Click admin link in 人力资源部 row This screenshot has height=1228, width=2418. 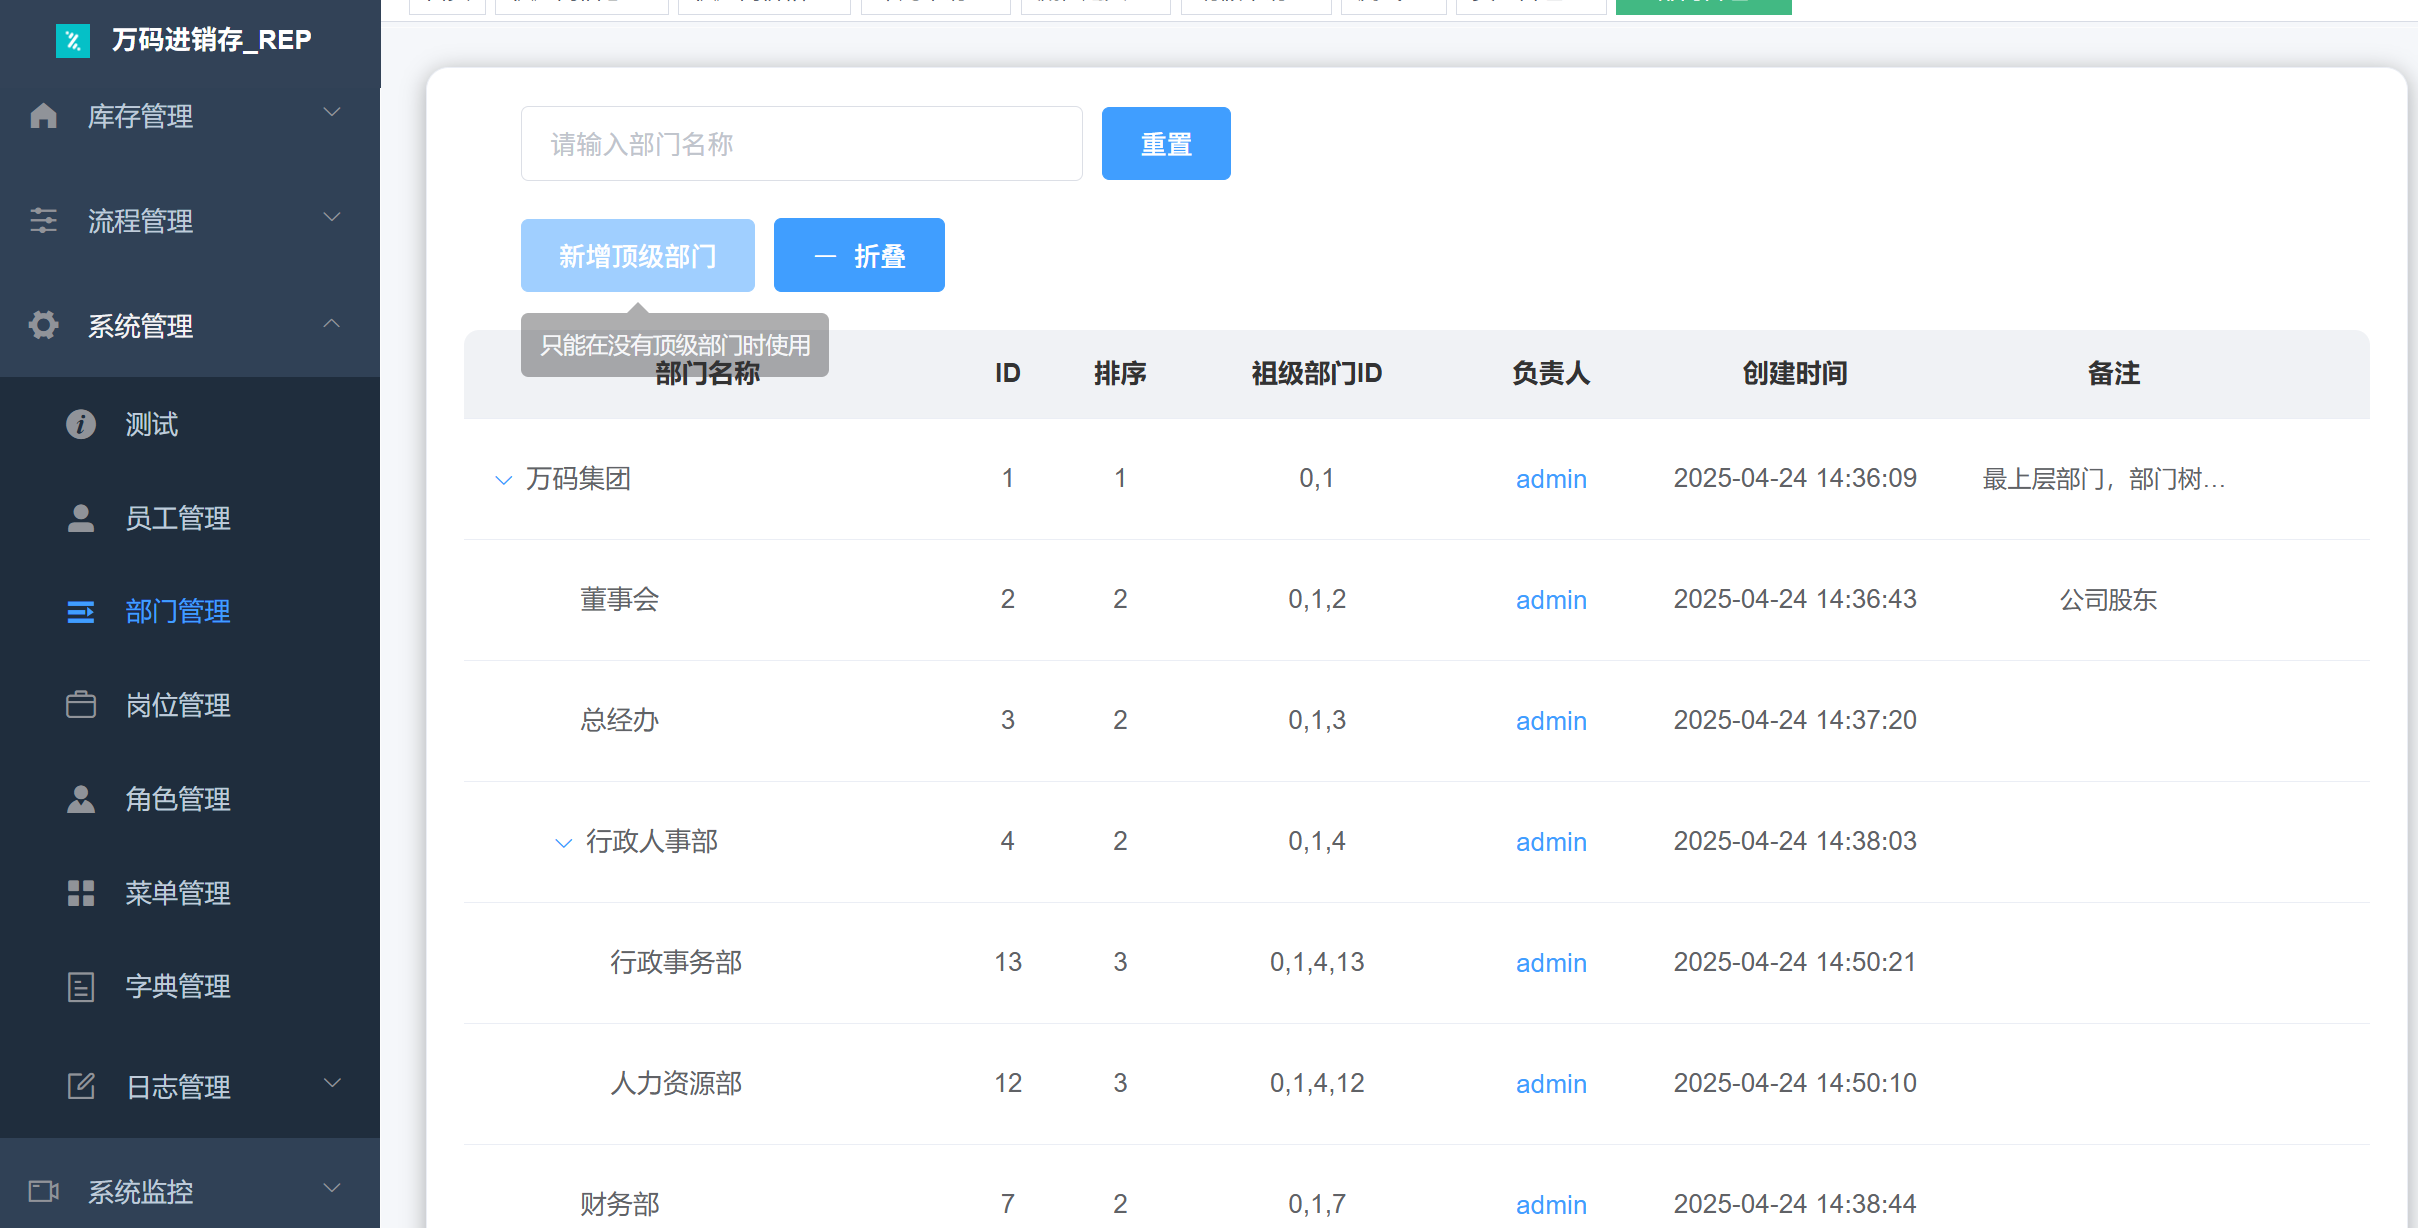tap(1551, 1084)
